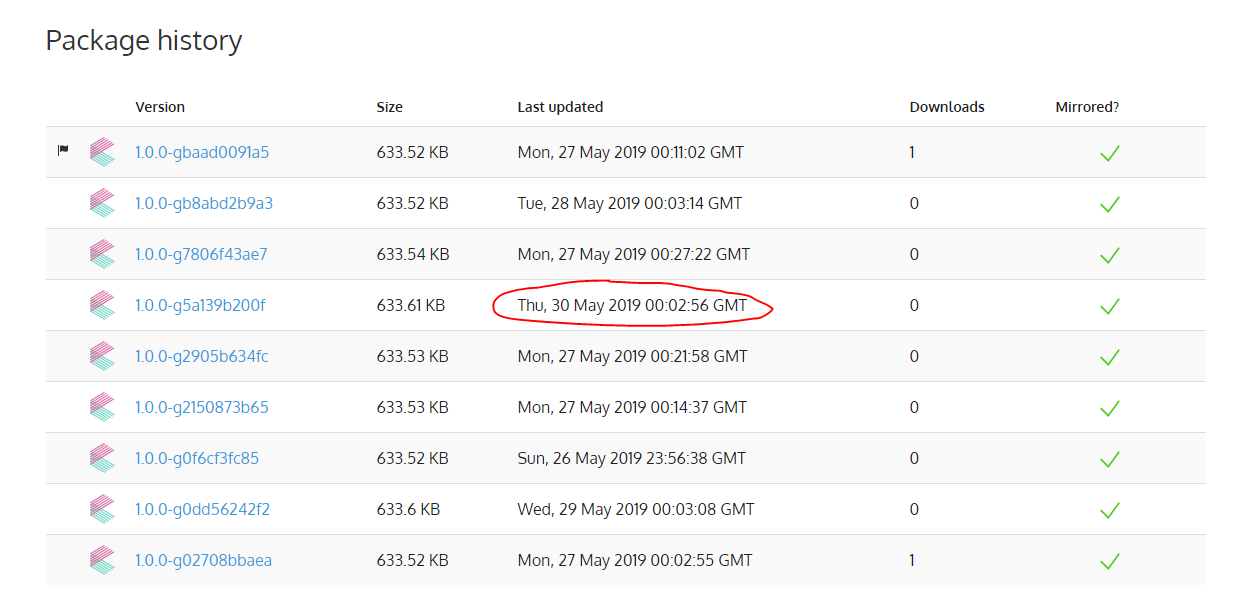
Task: Click the flag icon beside version 1.0.0-gbaad0091a5
Action: [x=63, y=151]
